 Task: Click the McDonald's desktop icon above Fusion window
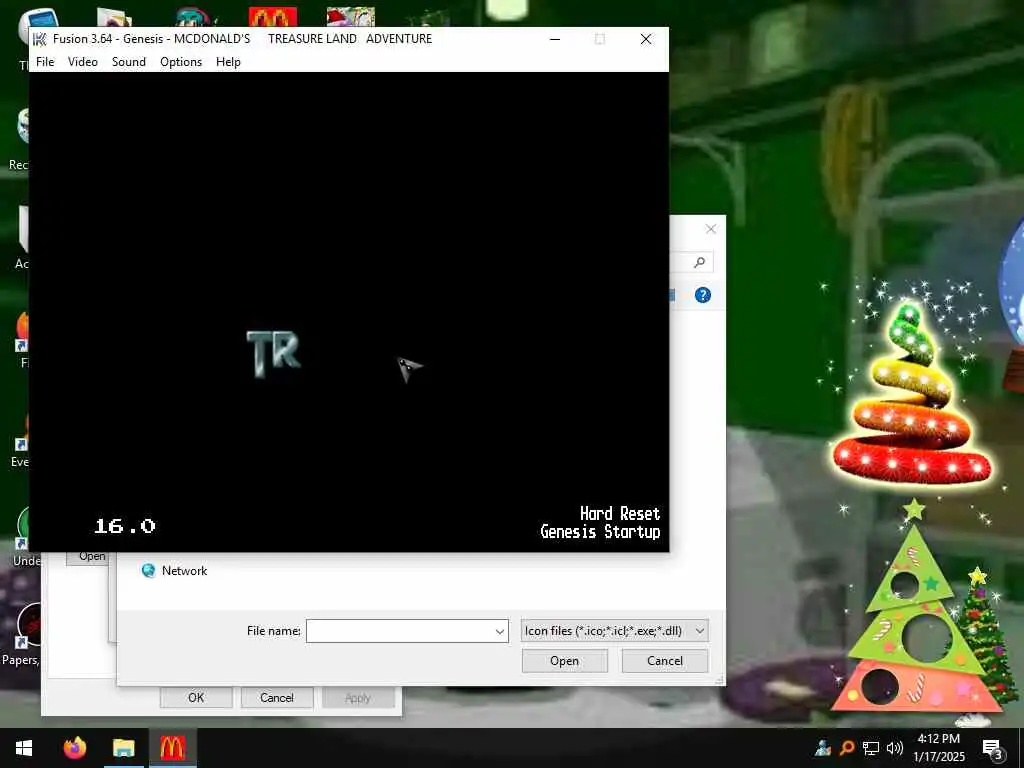click(x=272, y=17)
